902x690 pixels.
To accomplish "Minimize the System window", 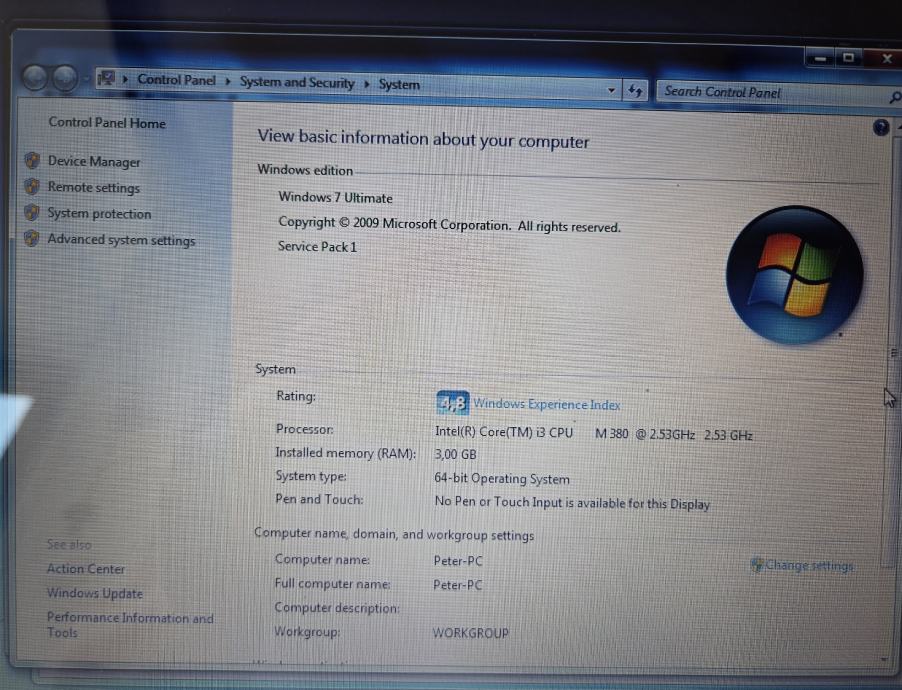I will [820, 58].
